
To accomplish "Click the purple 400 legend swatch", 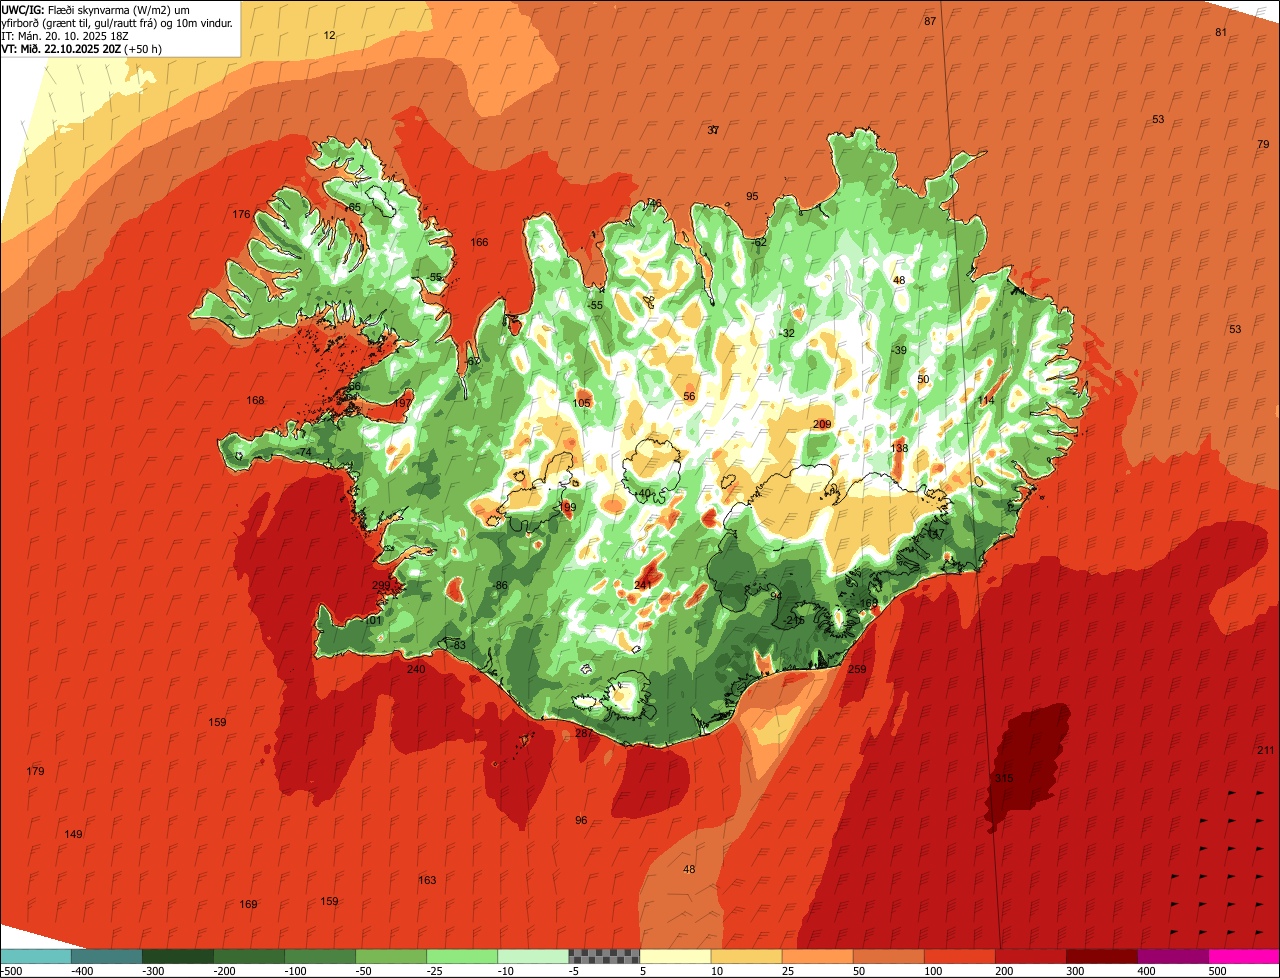I will click(x=1171, y=956).
